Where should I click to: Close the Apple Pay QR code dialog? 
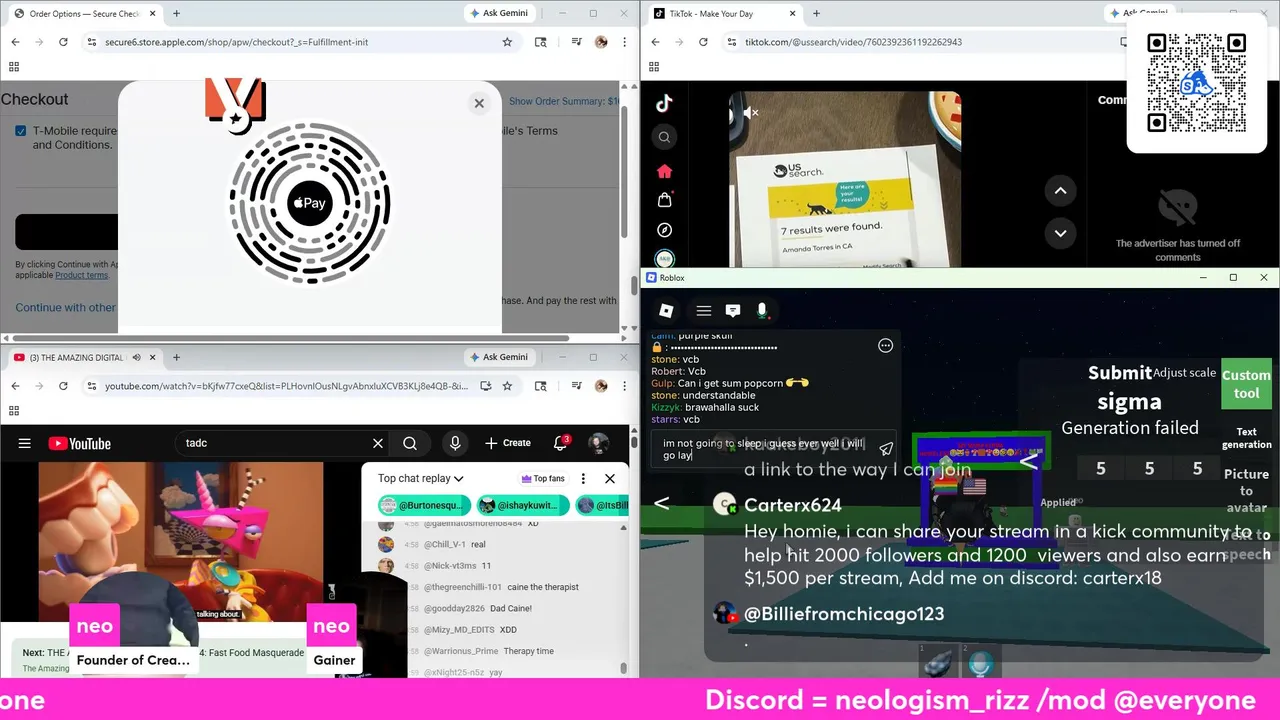479,103
